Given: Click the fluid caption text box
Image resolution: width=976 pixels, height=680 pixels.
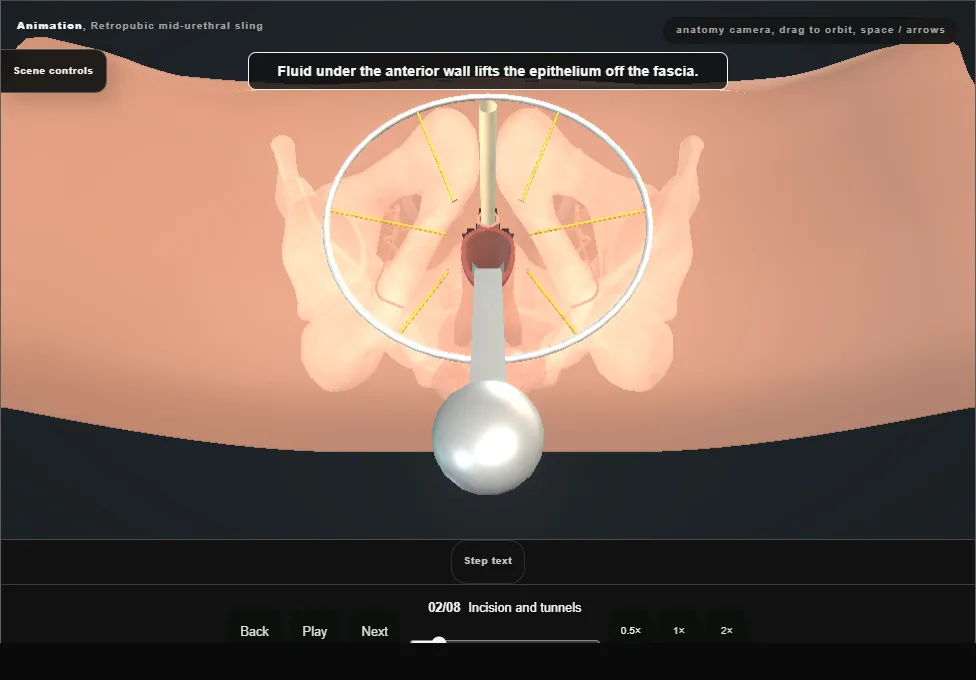Looking at the screenshot, I should [x=488, y=71].
